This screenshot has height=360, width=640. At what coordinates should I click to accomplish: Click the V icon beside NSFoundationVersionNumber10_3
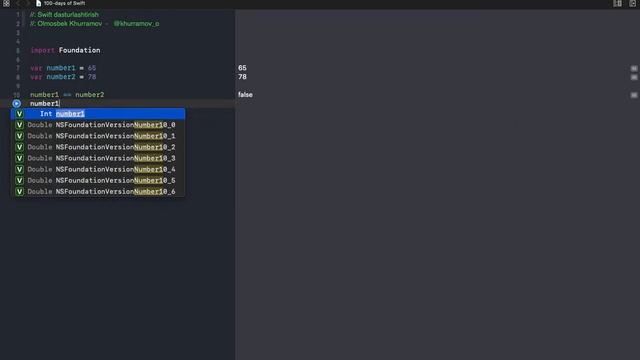[x=19, y=158]
